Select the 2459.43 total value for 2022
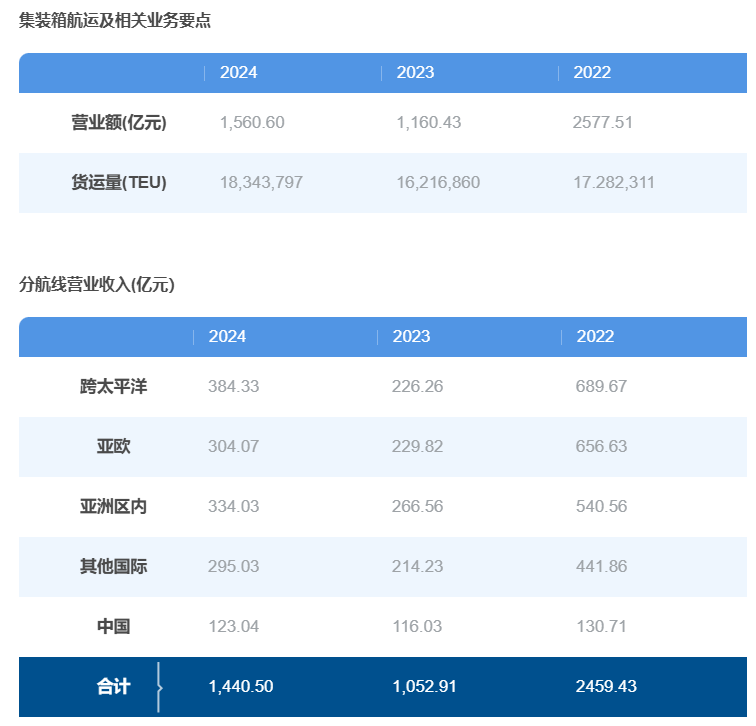This screenshot has width=756, height=726. (605, 687)
